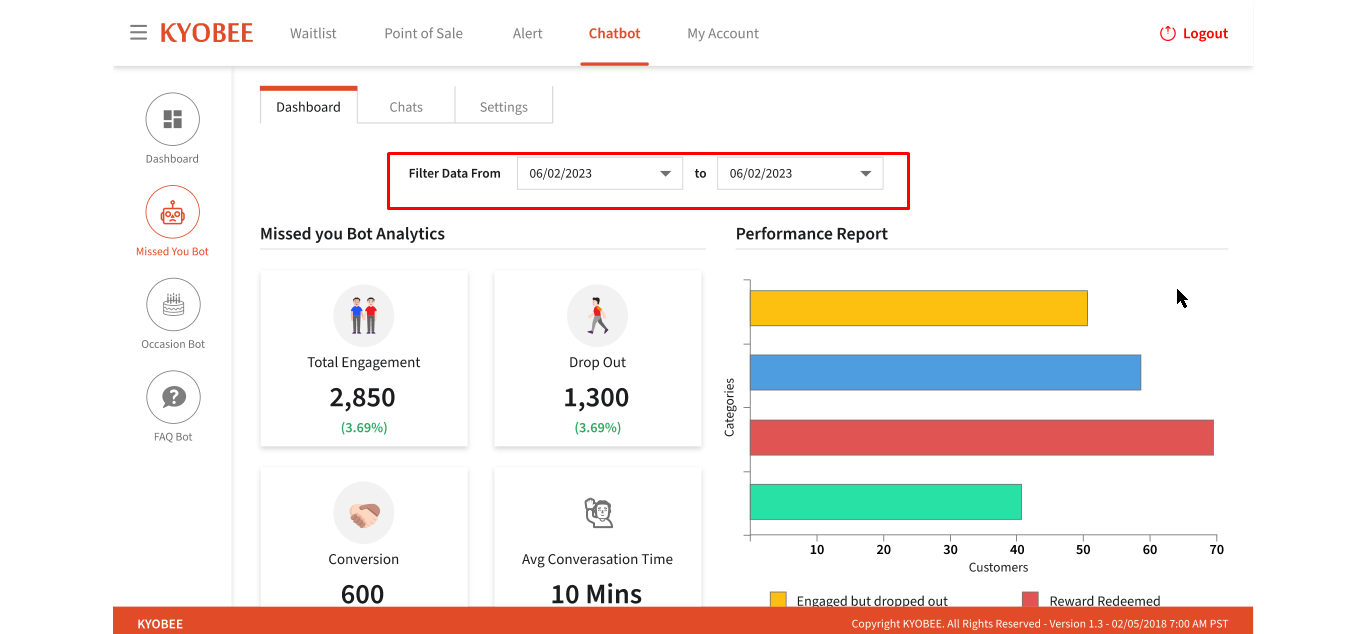
Task: Open the hamburger menu next to KYOBEE
Action: (138, 33)
